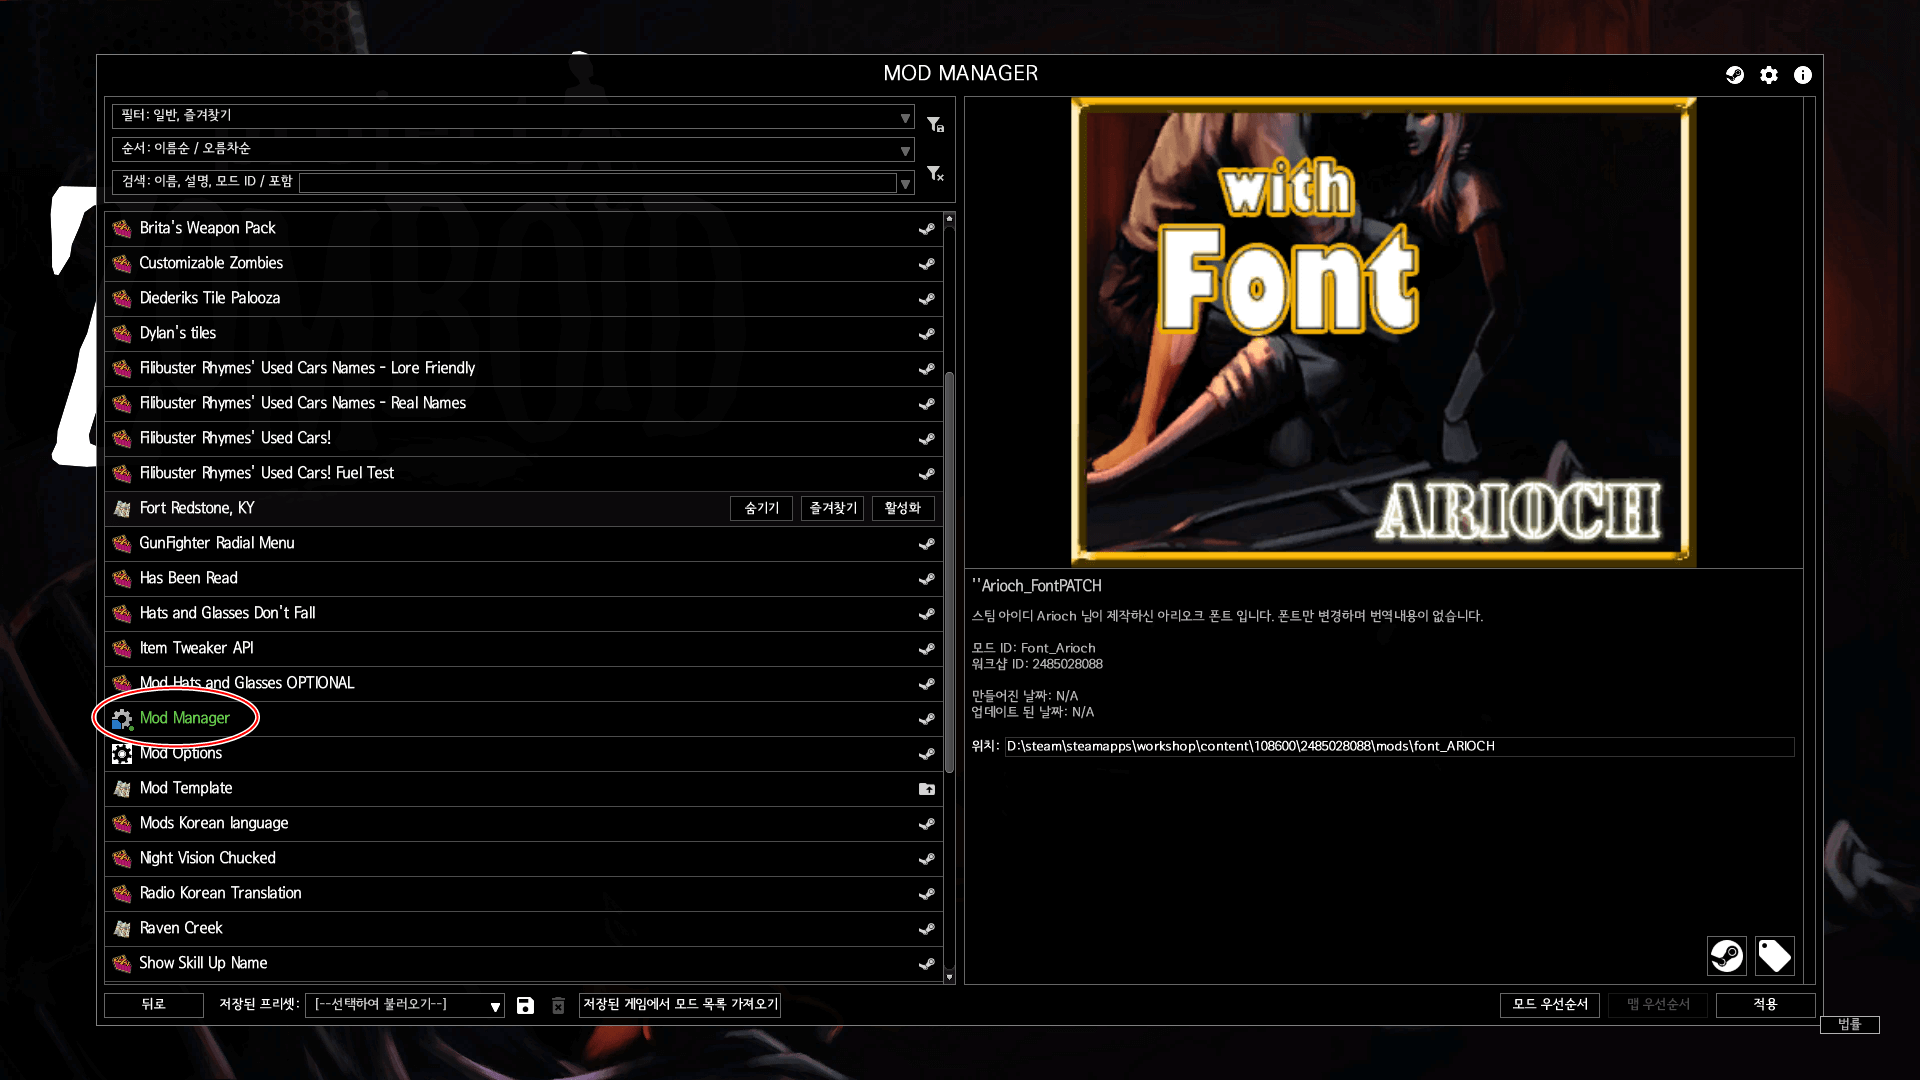Click the tag icon in details panel
The height and width of the screenshot is (1080, 1920).
pyautogui.click(x=1774, y=956)
